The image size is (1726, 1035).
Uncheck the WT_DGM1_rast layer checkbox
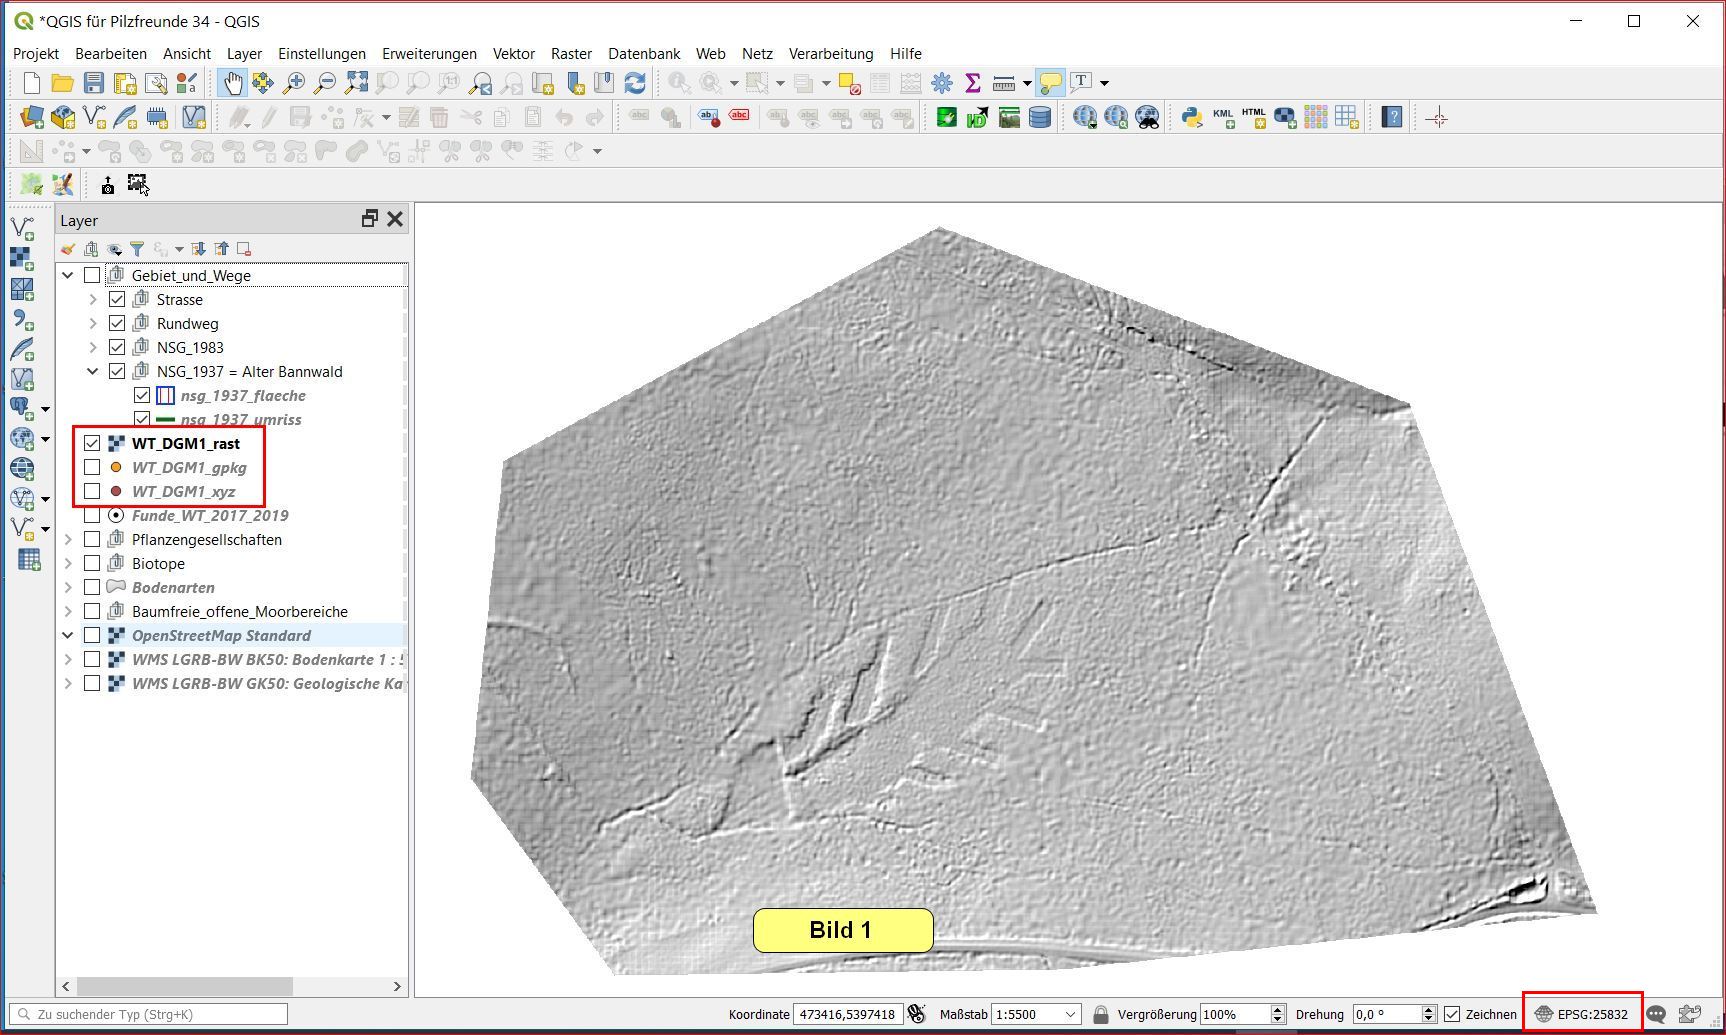[92, 443]
